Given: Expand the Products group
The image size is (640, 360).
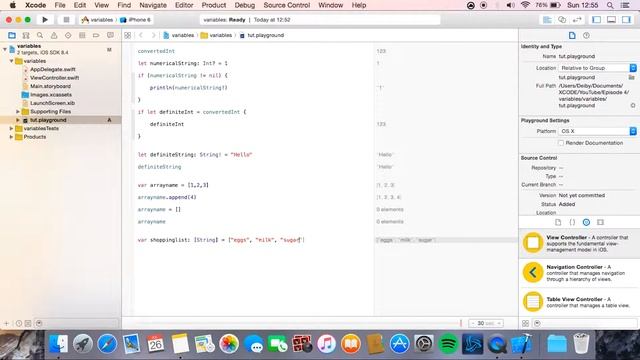Looking at the screenshot, I should [11, 137].
